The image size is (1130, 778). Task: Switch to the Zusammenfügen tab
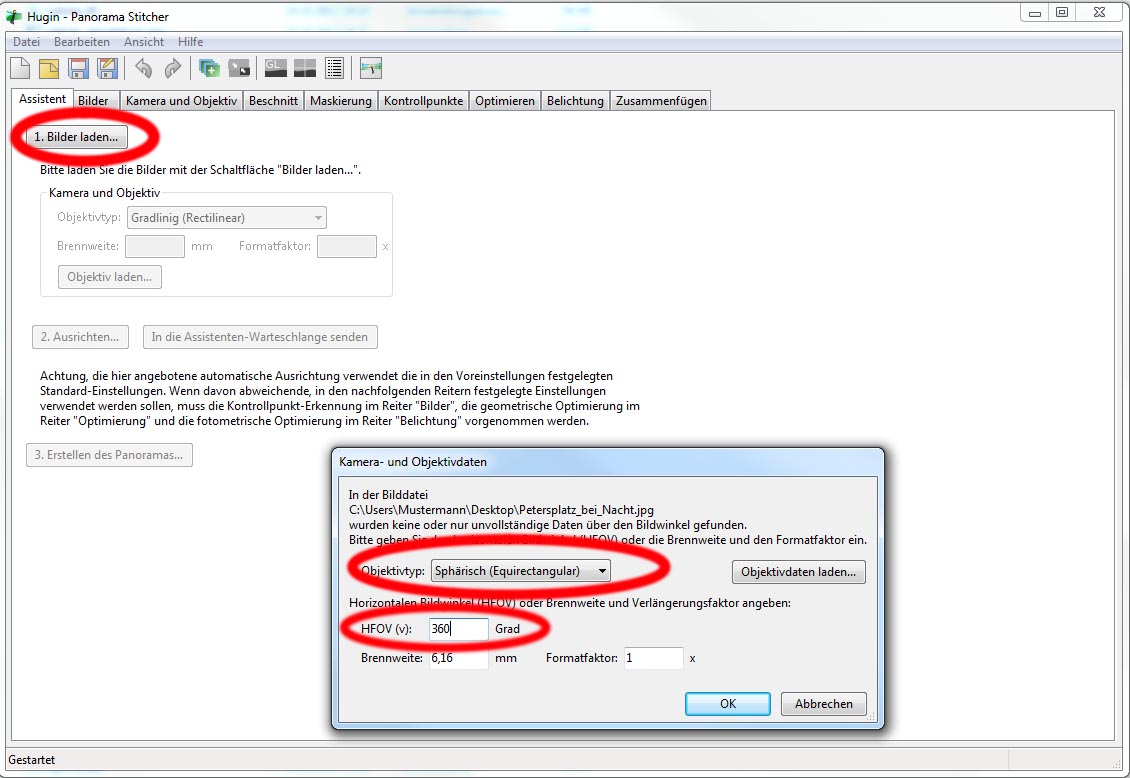pos(661,101)
